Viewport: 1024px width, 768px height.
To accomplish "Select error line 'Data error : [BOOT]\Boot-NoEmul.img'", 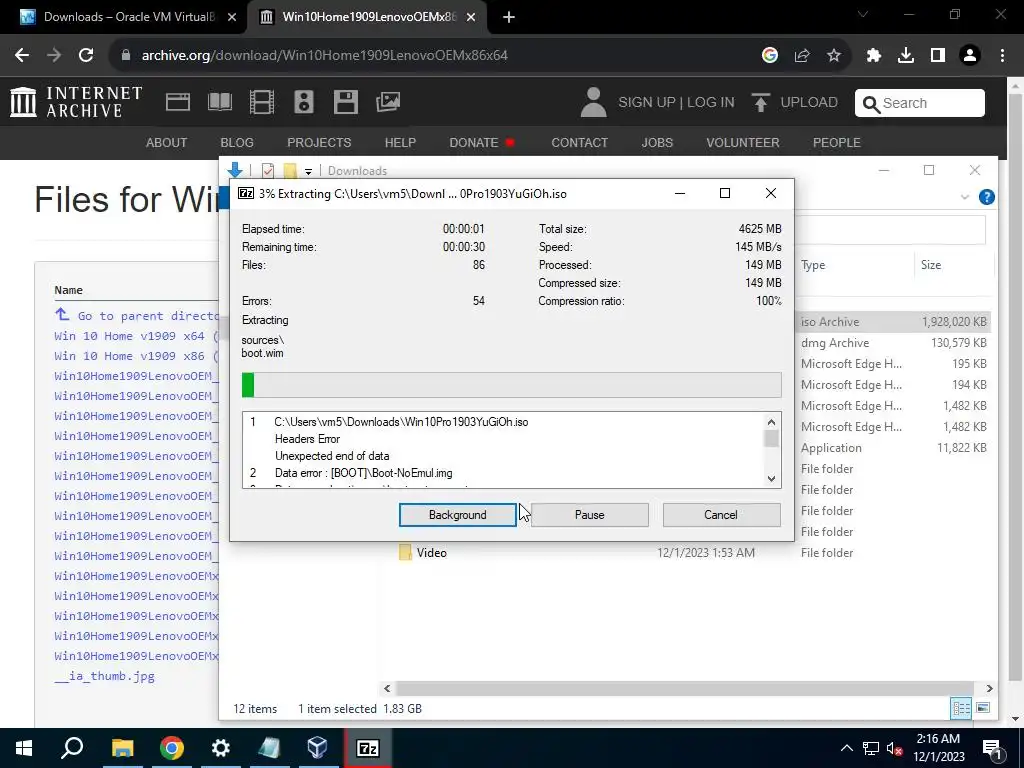I will (x=363, y=473).
